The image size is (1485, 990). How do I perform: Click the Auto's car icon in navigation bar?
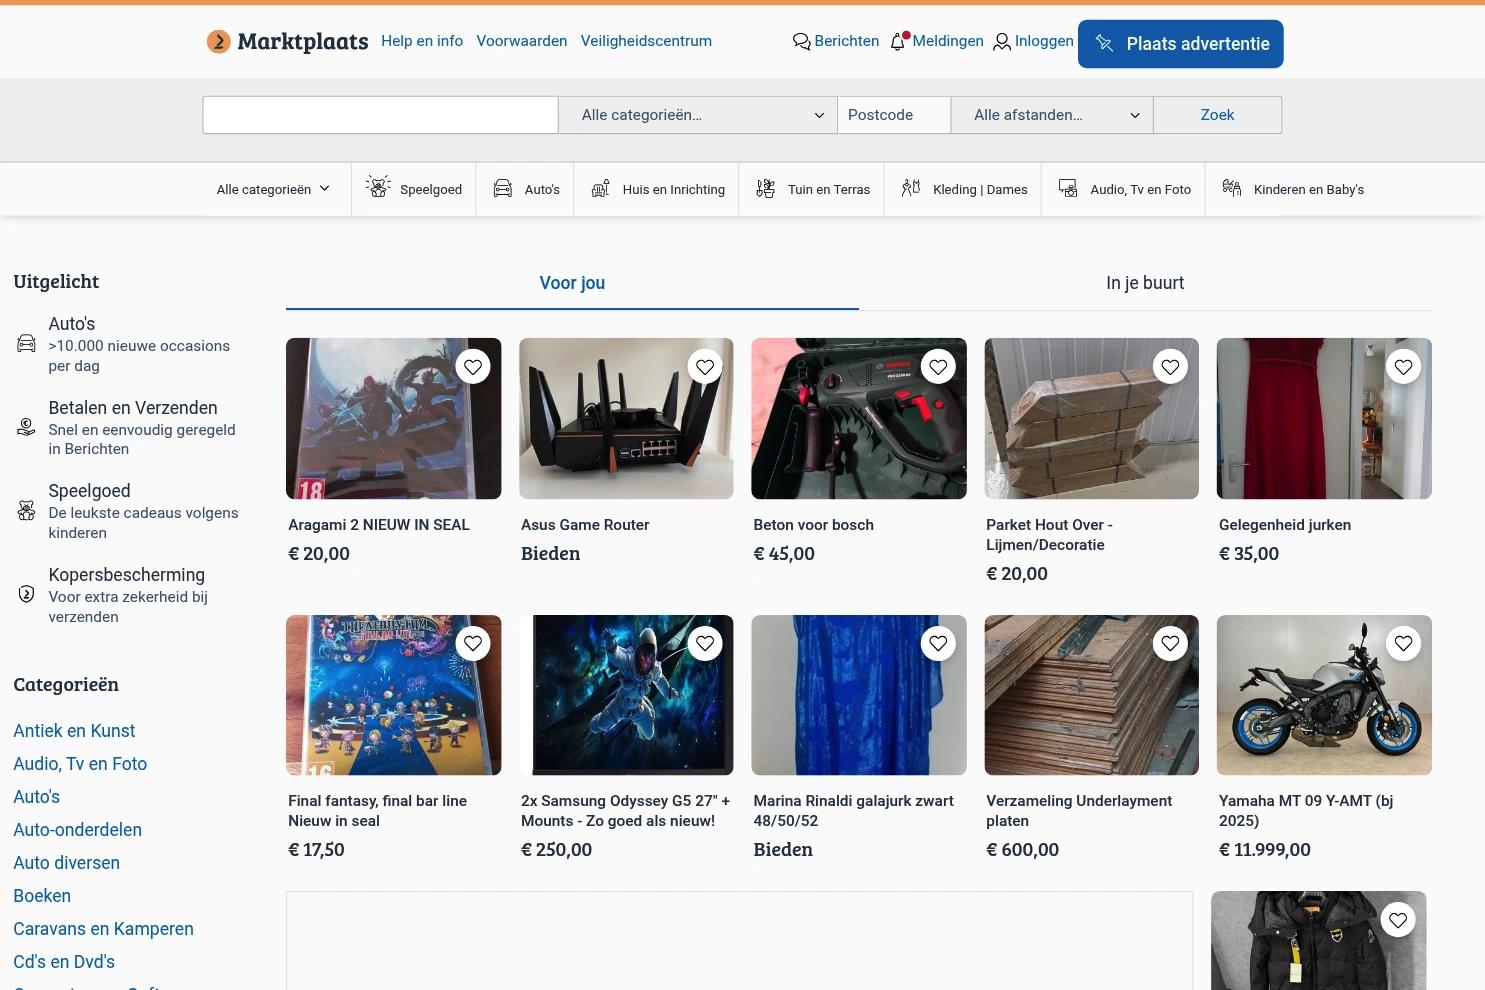(503, 189)
